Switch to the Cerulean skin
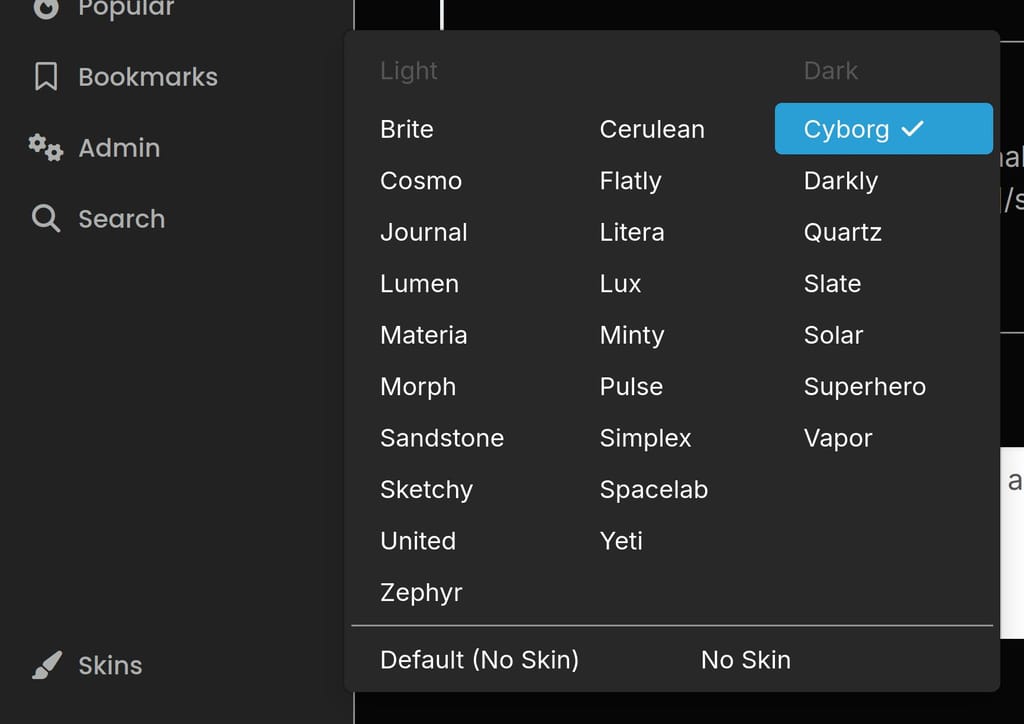Image resolution: width=1024 pixels, height=724 pixels. coord(651,129)
